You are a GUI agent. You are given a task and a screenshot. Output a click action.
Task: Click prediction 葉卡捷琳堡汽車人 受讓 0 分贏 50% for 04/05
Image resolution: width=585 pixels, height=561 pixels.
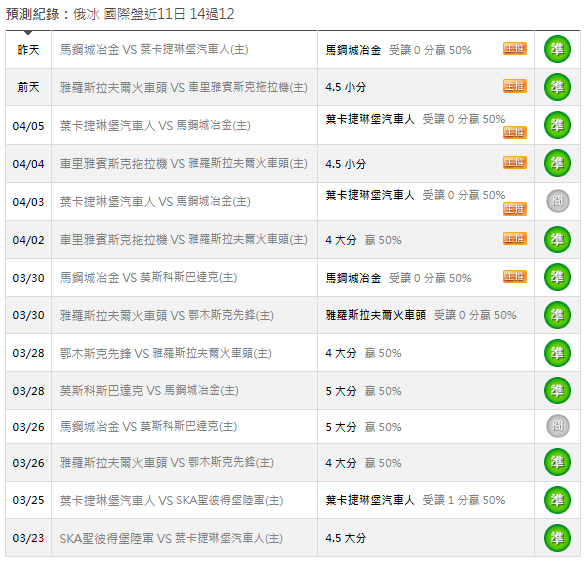[x=415, y=119]
